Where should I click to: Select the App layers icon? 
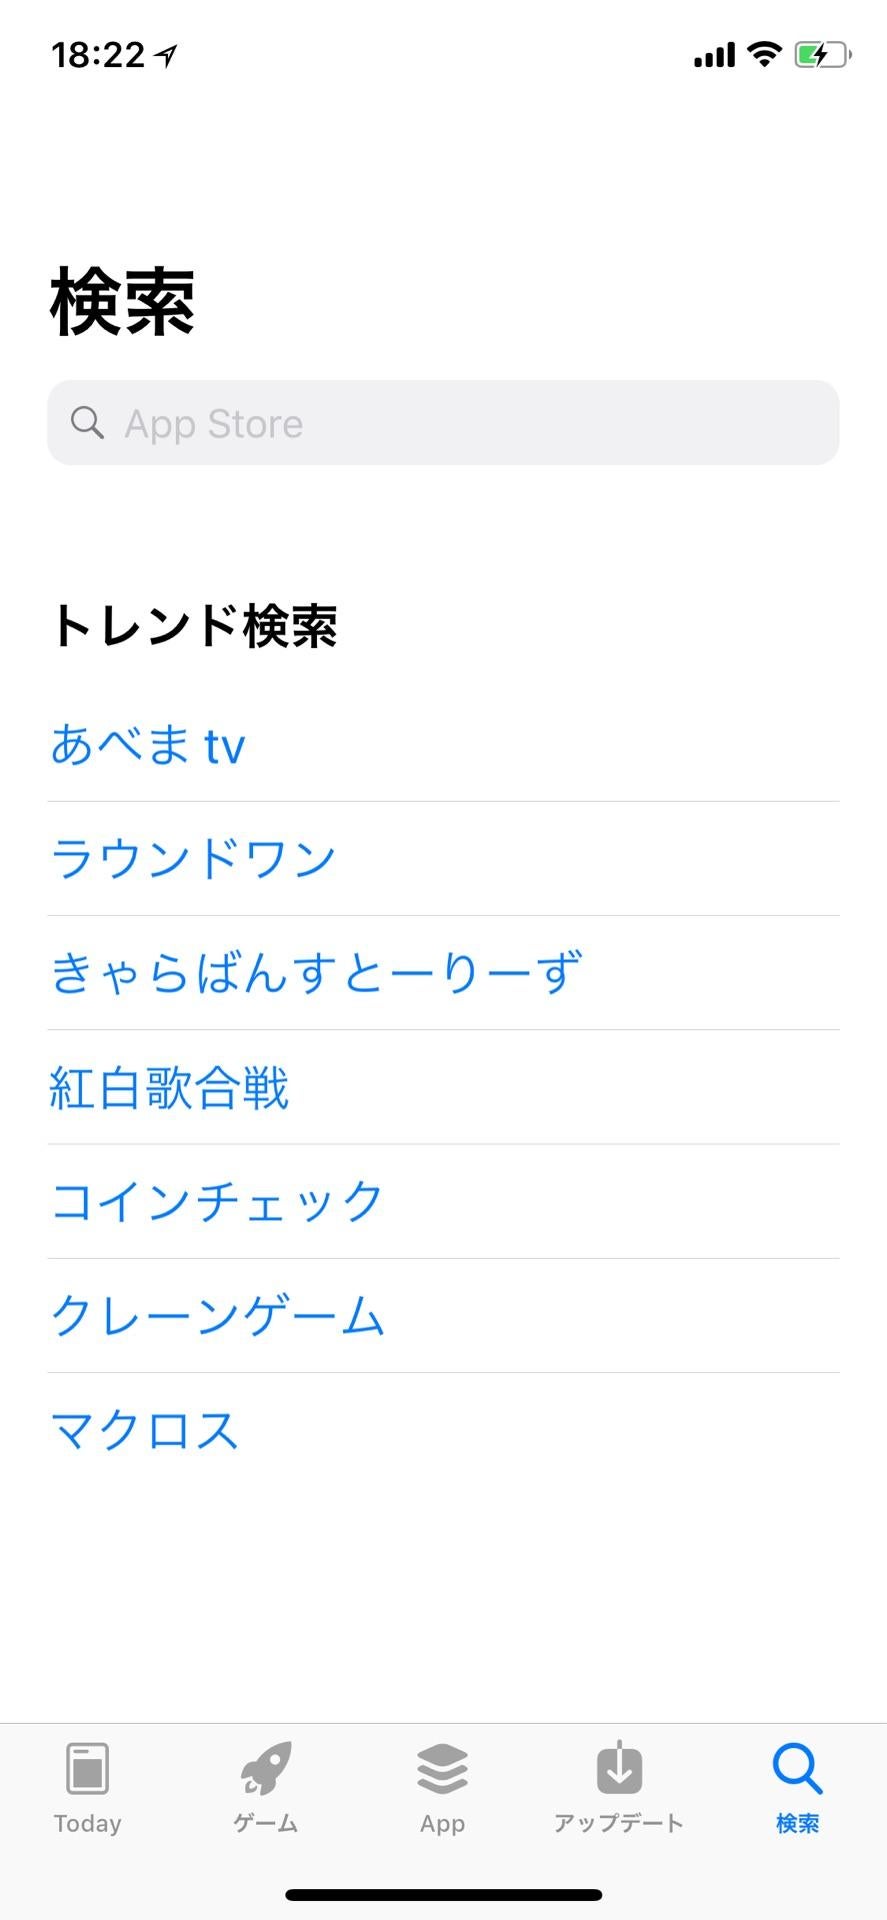pyautogui.click(x=442, y=1769)
